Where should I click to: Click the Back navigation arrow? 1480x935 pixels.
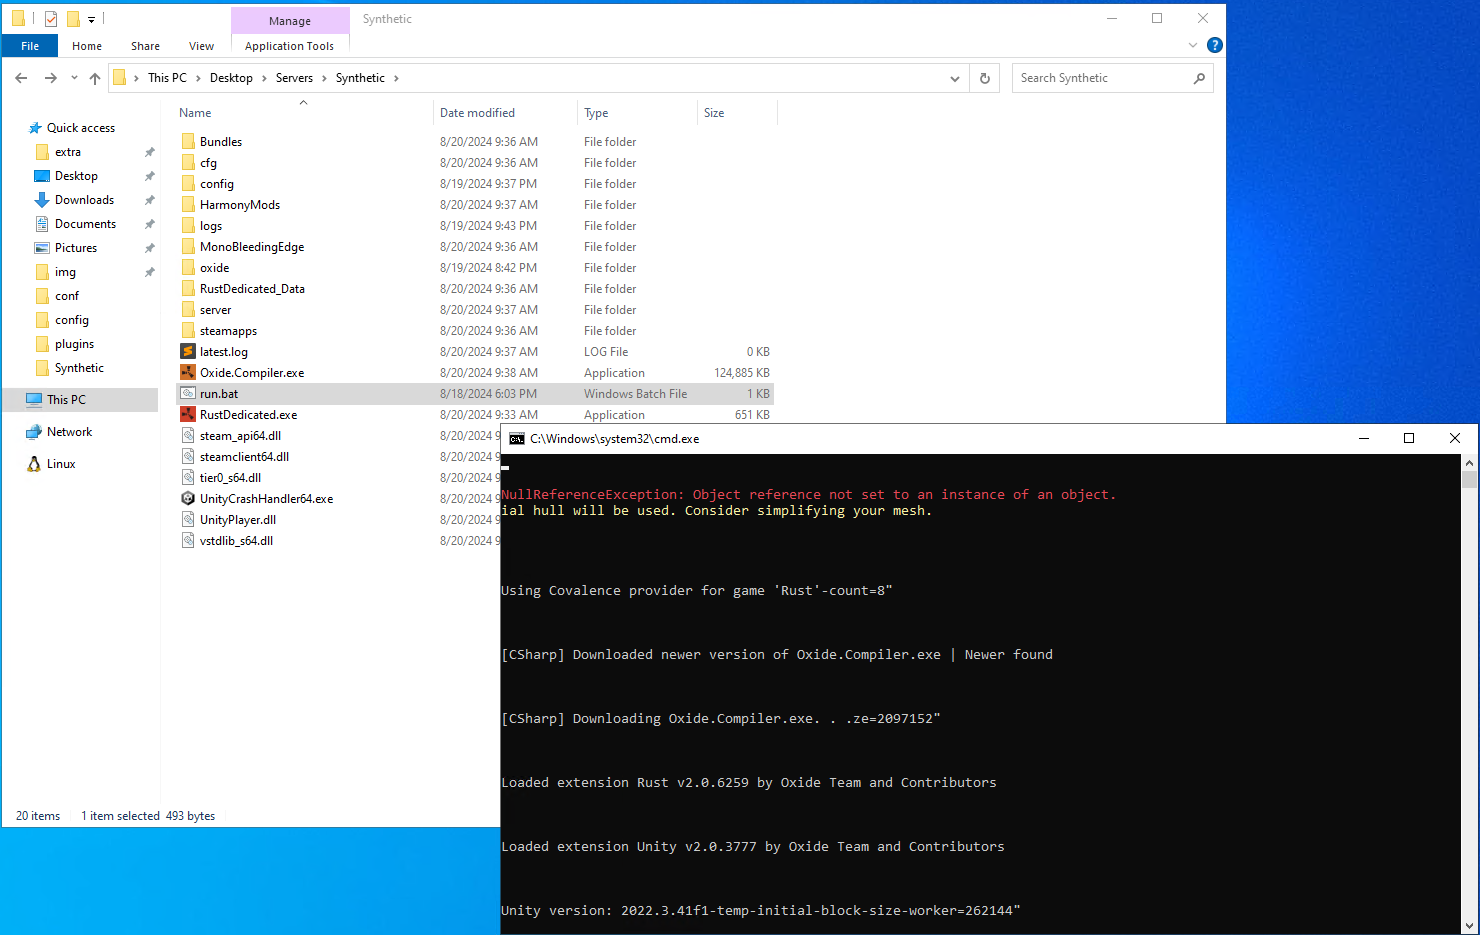click(x=21, y=77)
